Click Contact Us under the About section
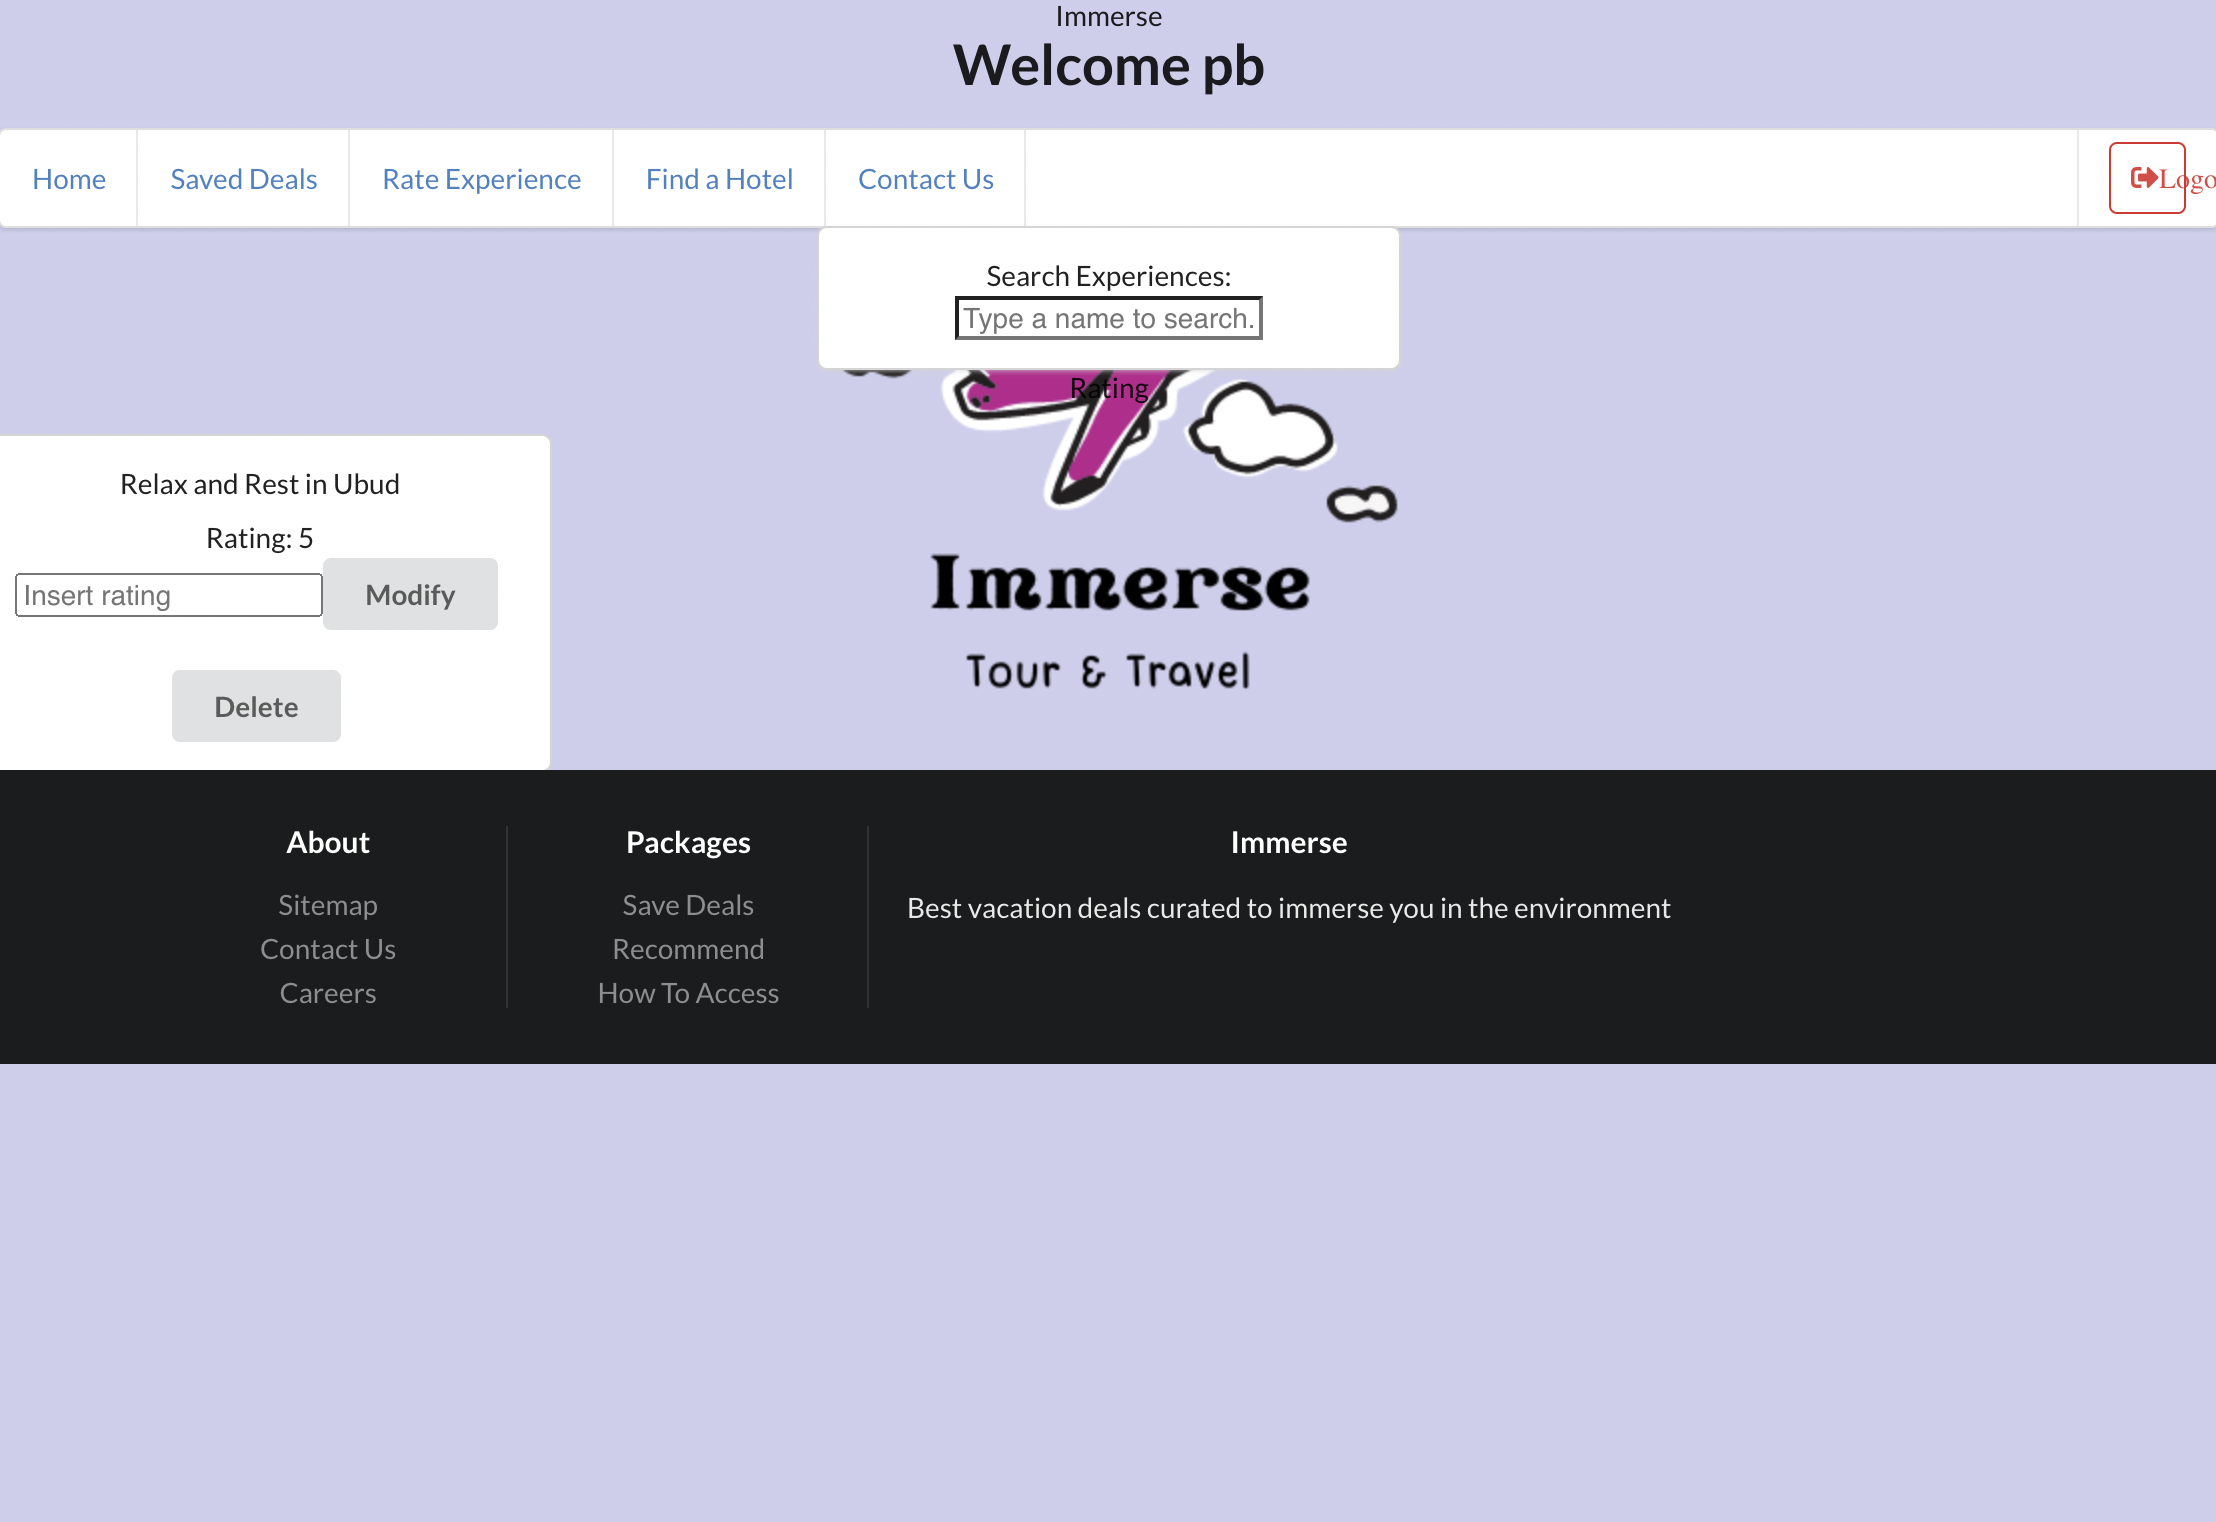 (x=327, y=948)
